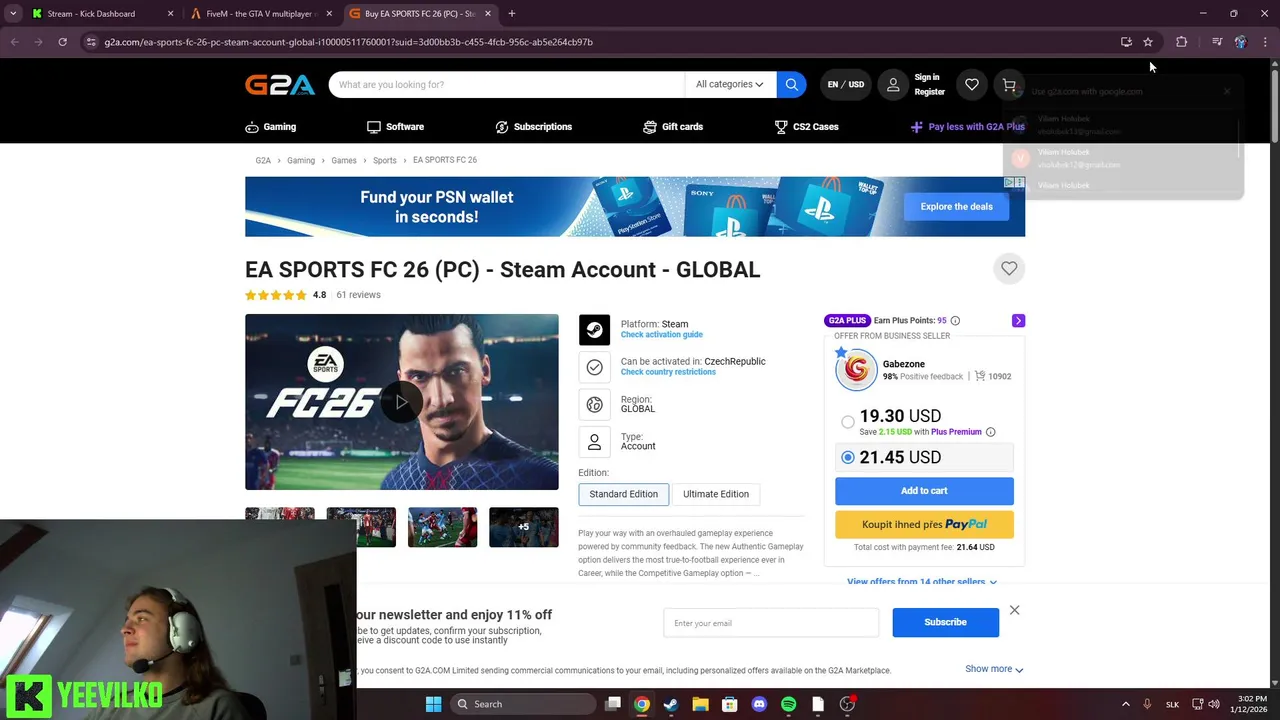Close the newsletter banner

tap(1014, 610)
